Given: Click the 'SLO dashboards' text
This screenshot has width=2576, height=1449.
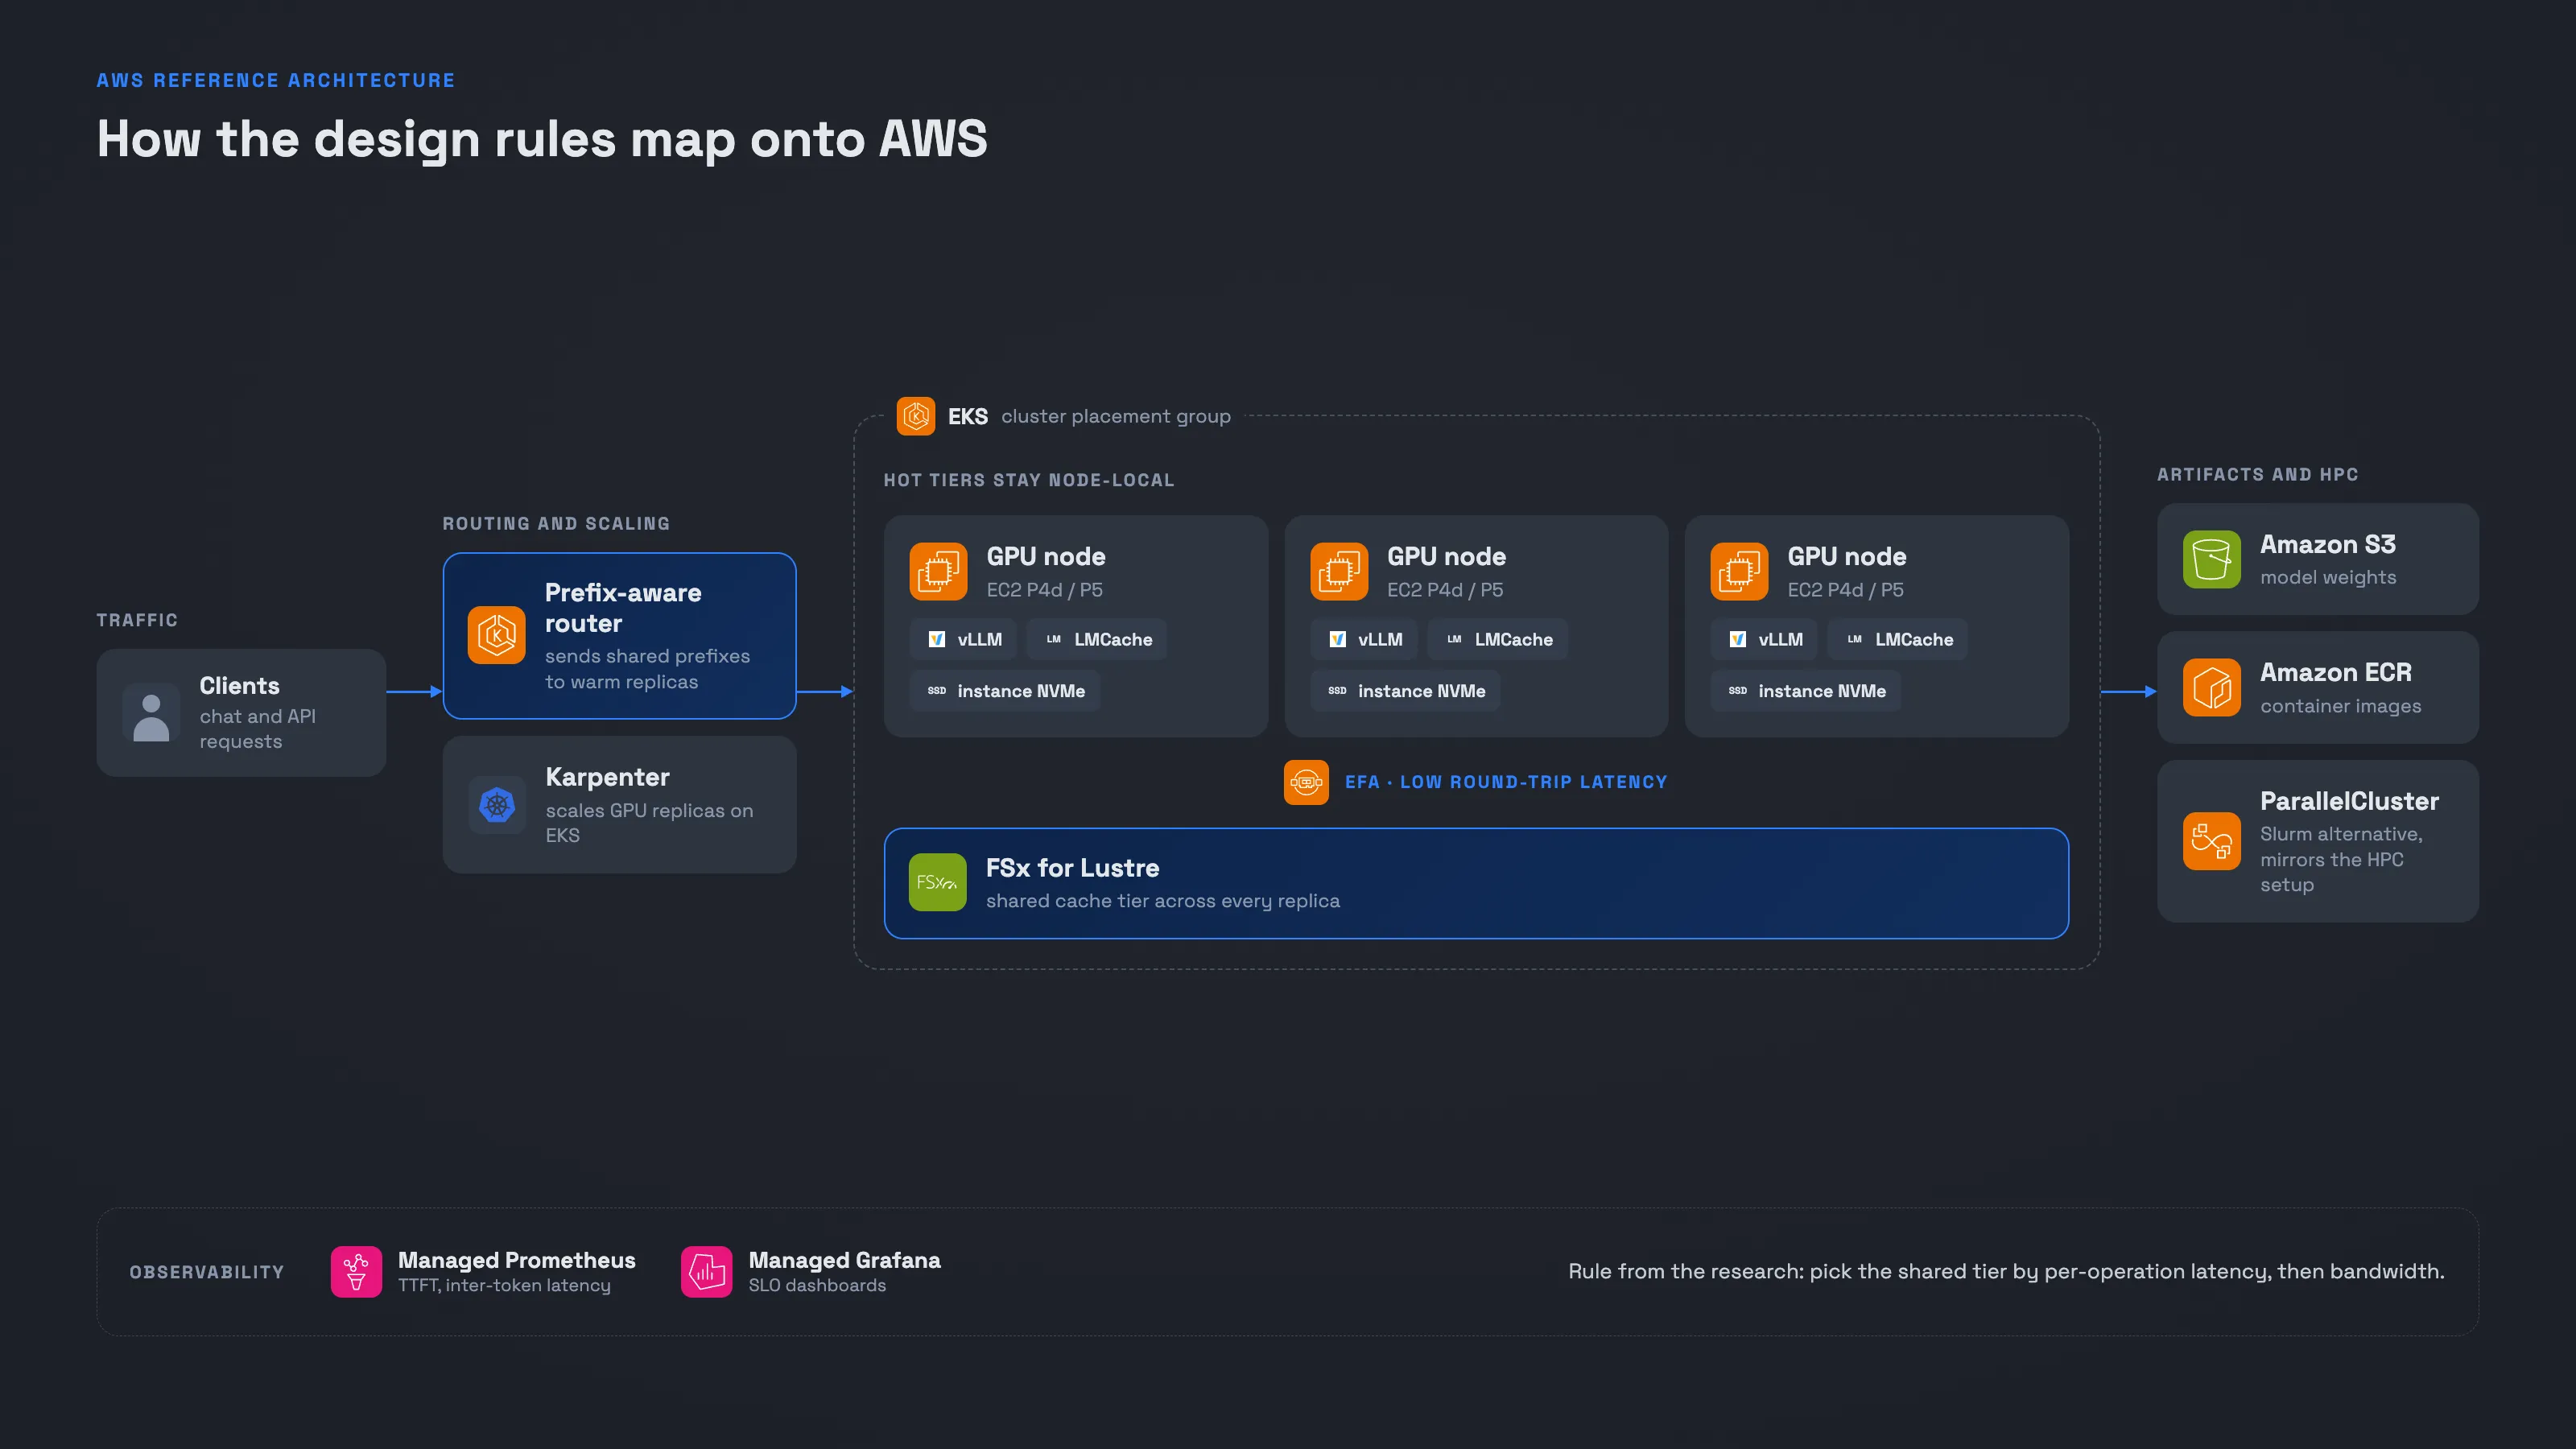Looking at the screenshot, I should (x=817, y=1286).
